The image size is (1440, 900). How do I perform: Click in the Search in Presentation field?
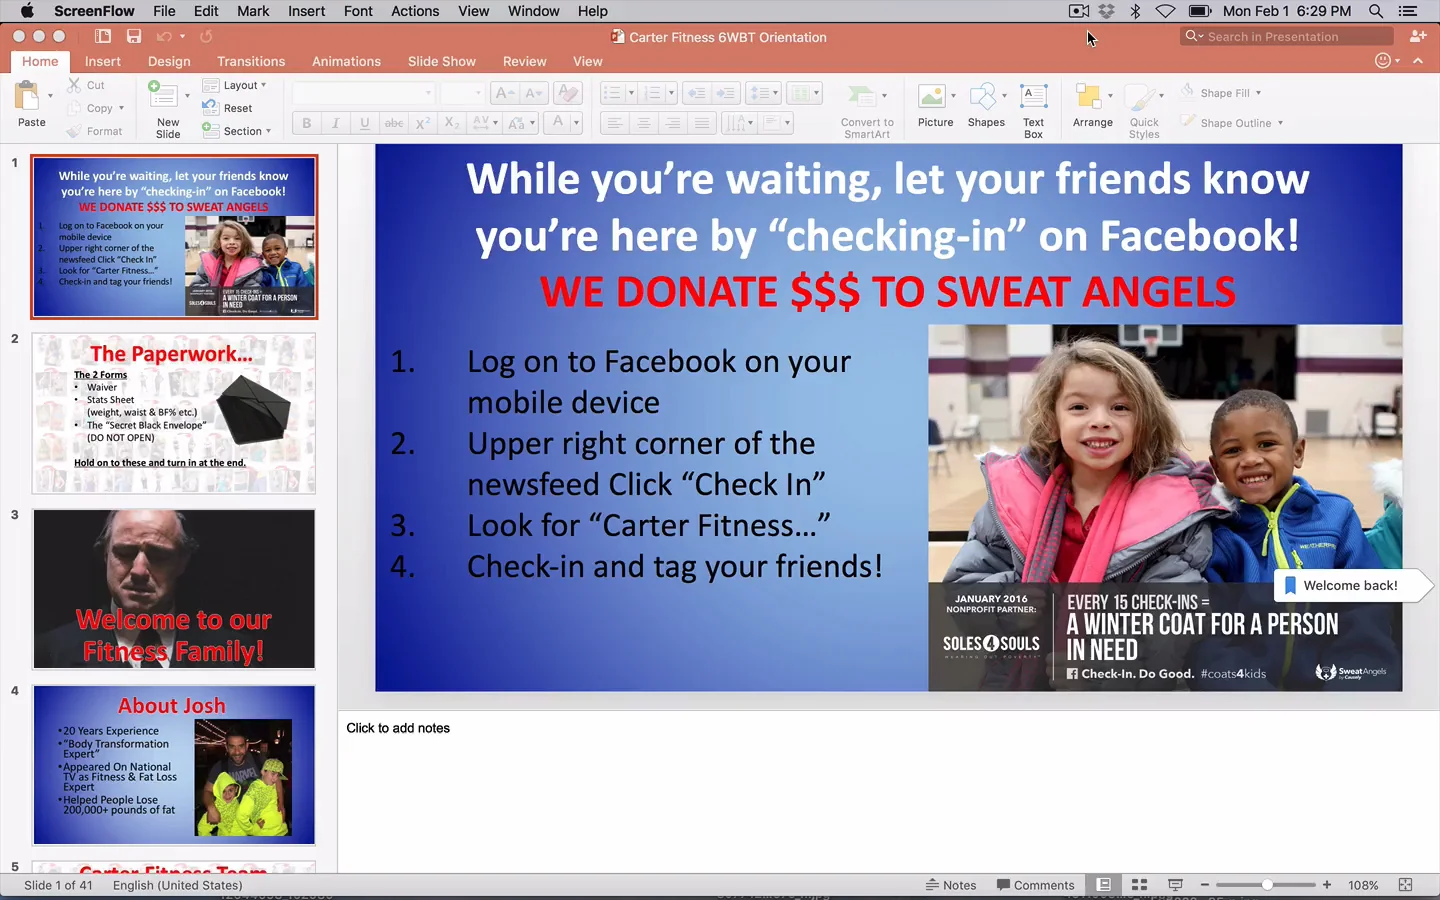pyautogui.click(x=1287, y=36)
